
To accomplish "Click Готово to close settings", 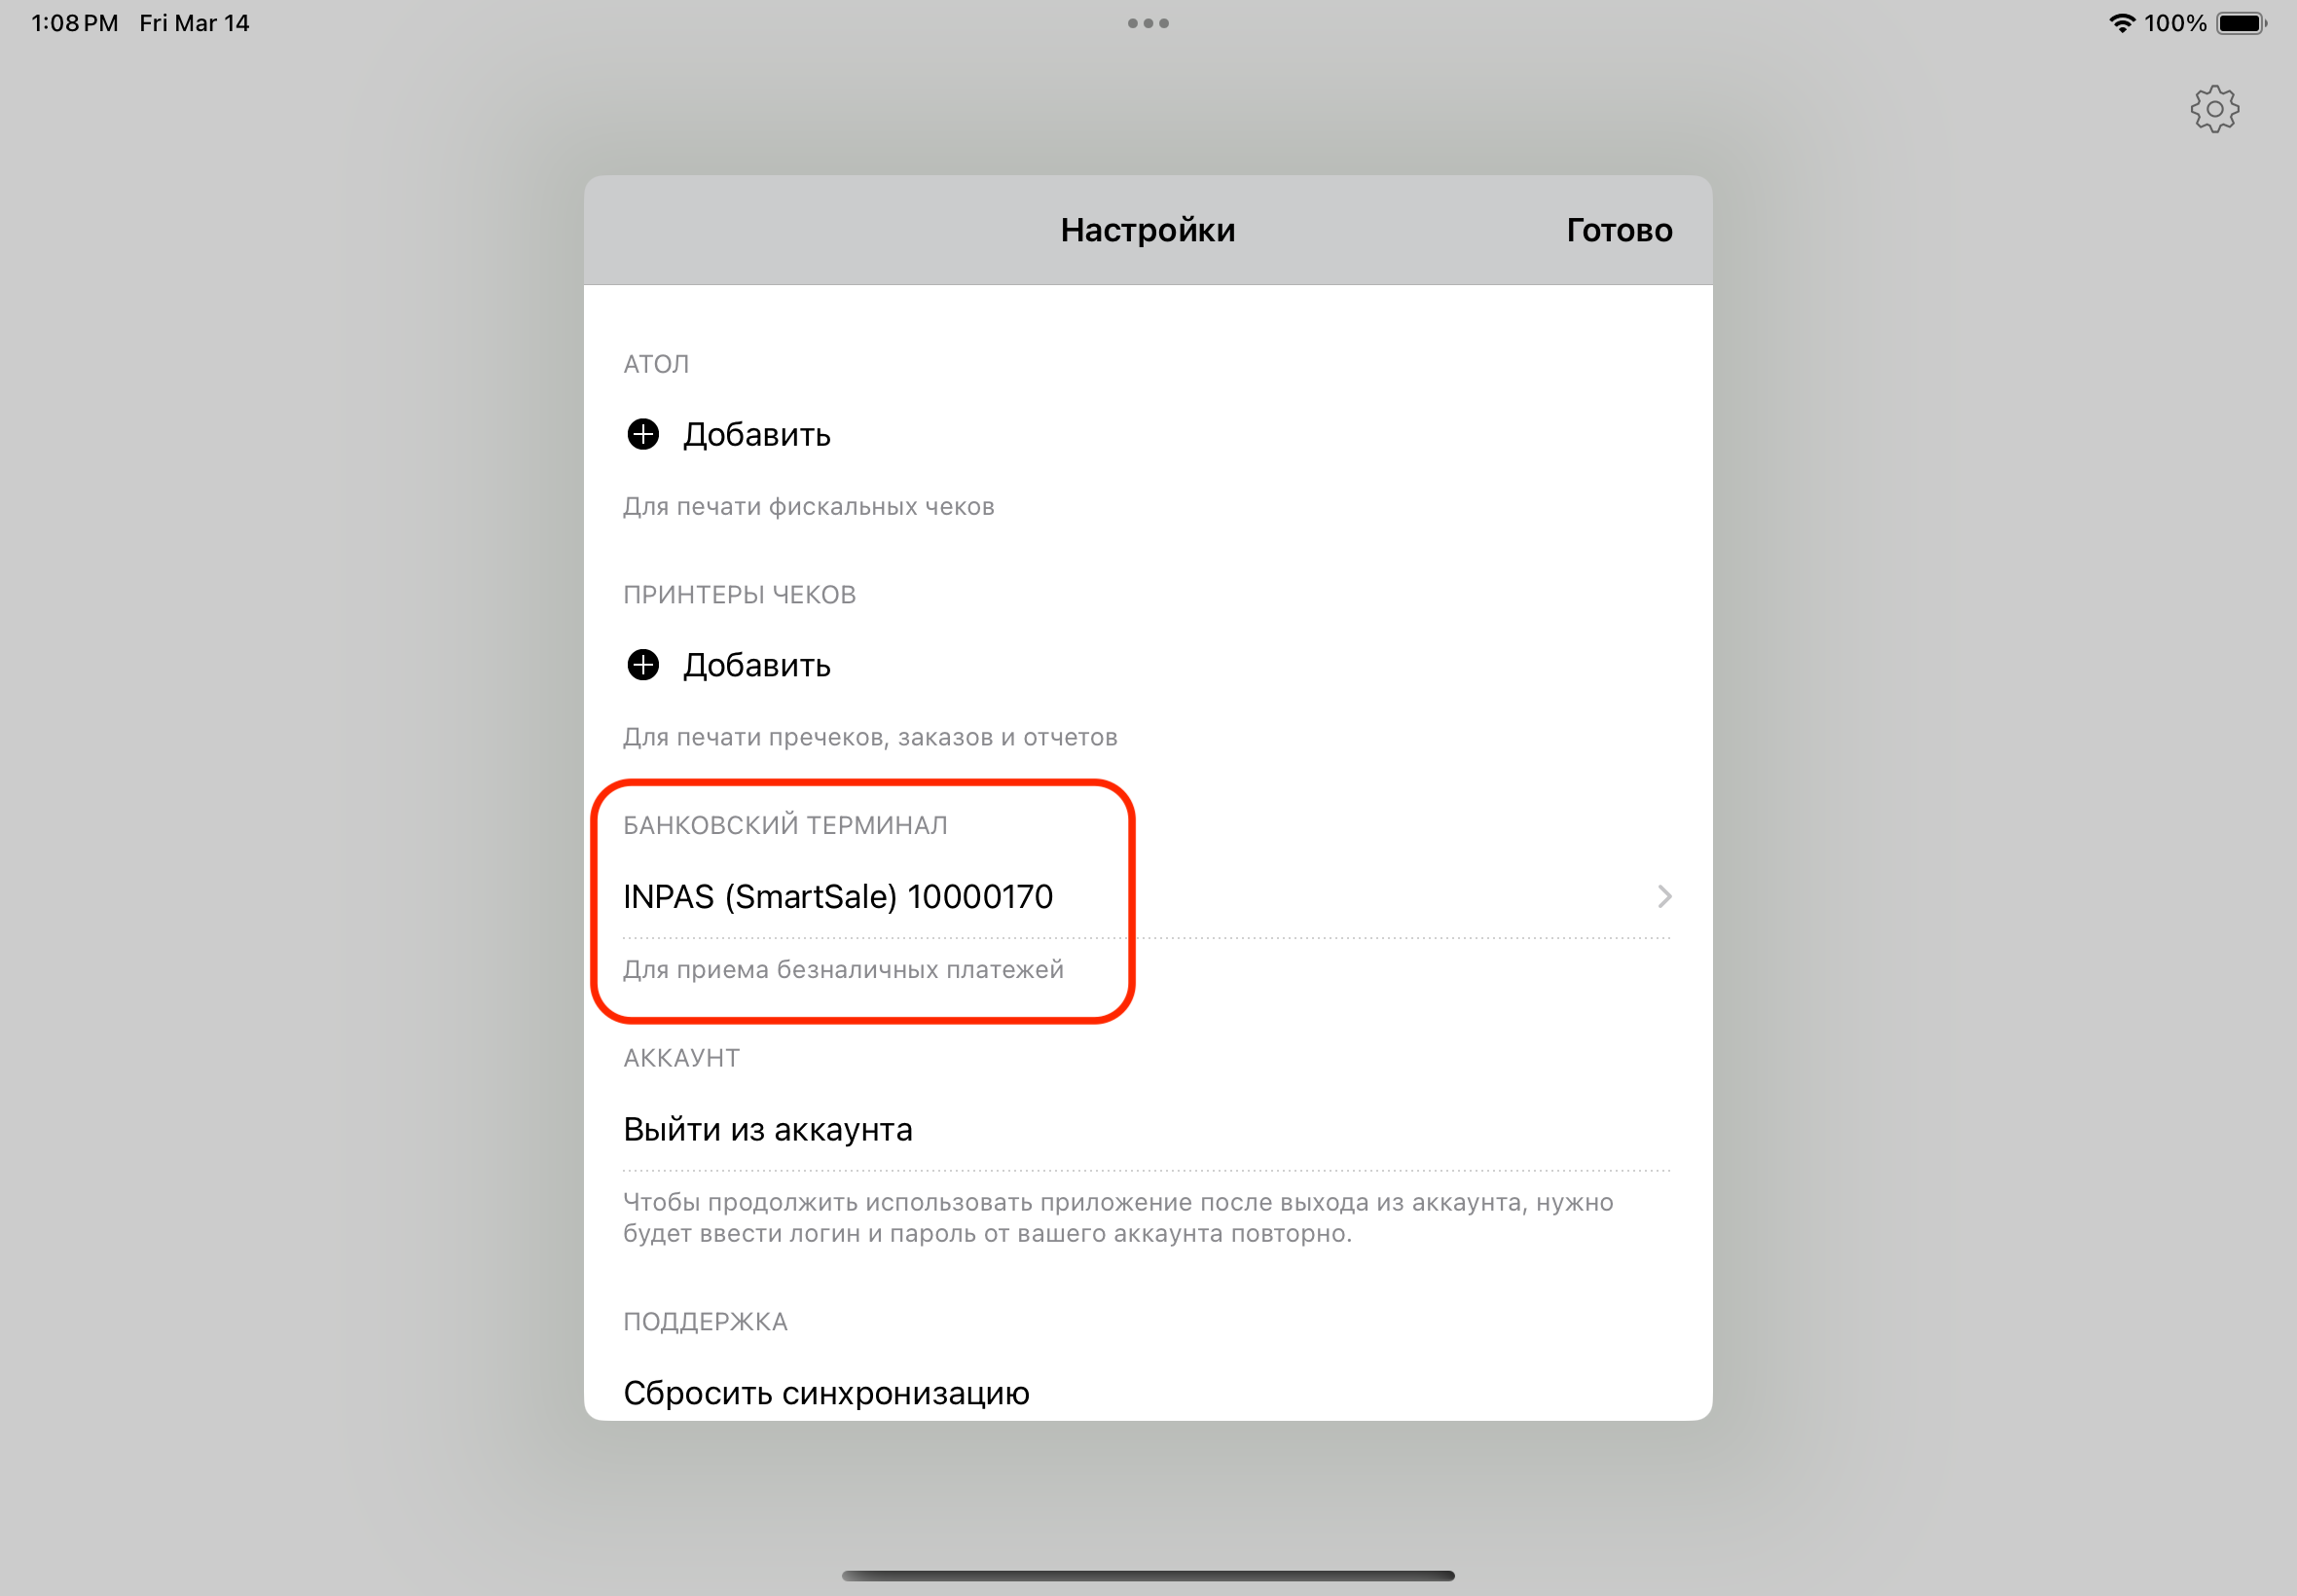I will click(1619, 230).
